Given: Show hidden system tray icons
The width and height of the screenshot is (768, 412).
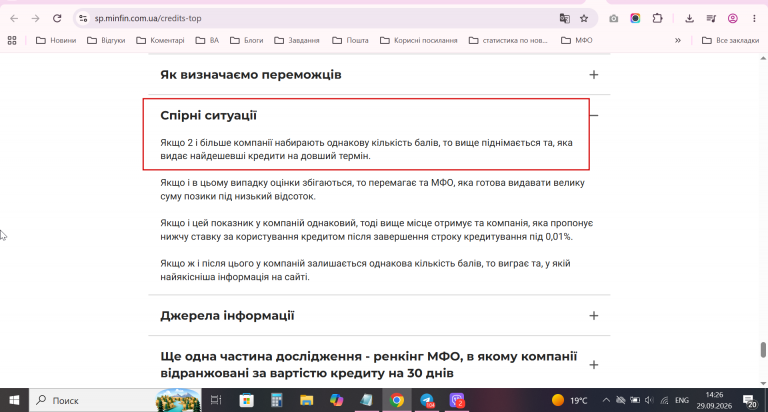Looking at the screenshot, I should click(606, 400).
